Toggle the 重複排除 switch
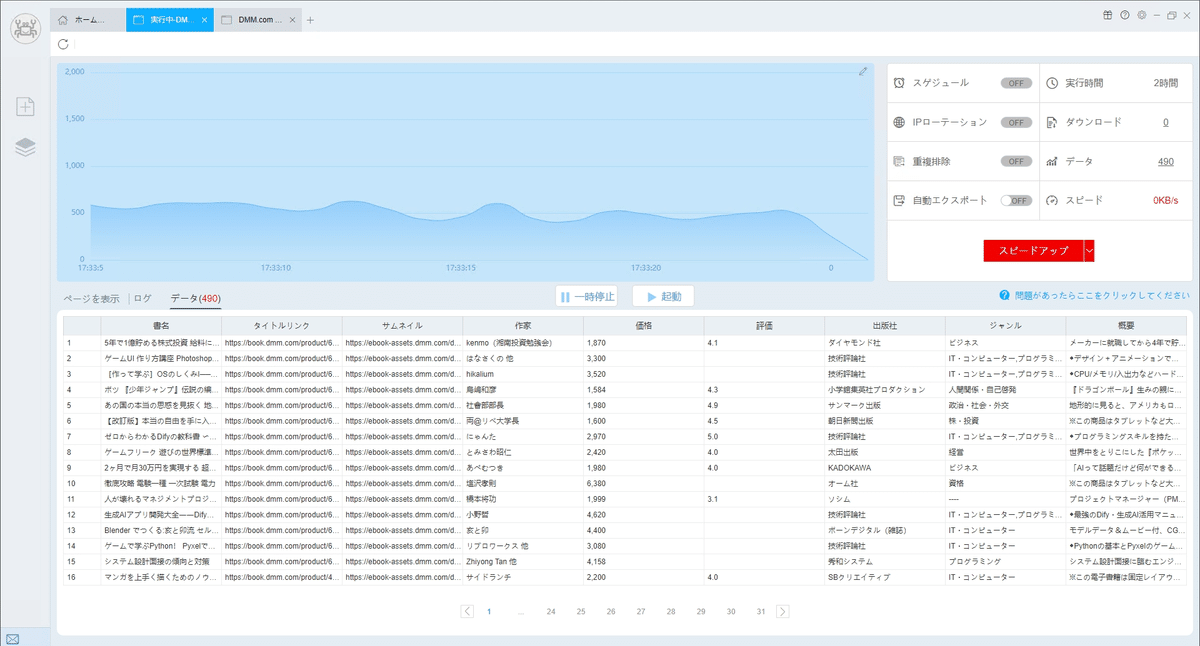Image resolution: width=1200 pixels, height=646 pixels. coord(1016,161)
